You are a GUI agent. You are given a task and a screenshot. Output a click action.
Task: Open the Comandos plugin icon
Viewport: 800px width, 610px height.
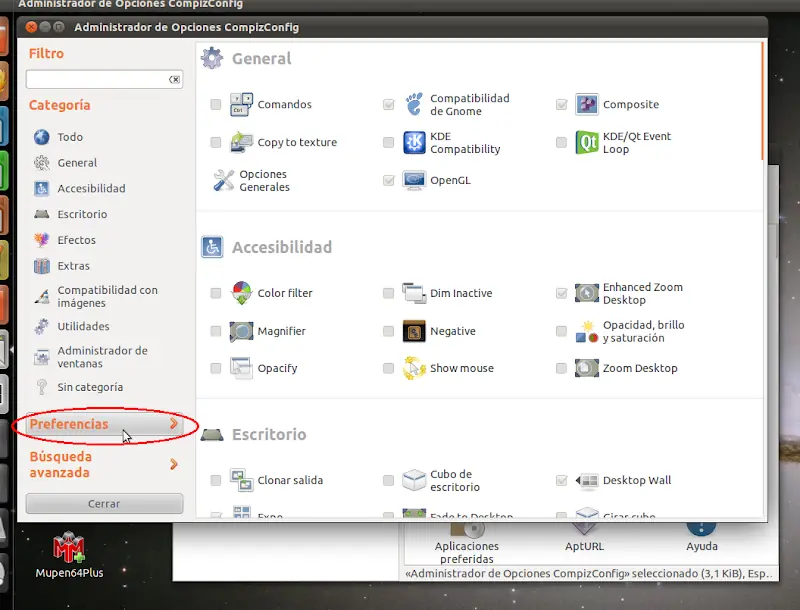tap(241, 105)
